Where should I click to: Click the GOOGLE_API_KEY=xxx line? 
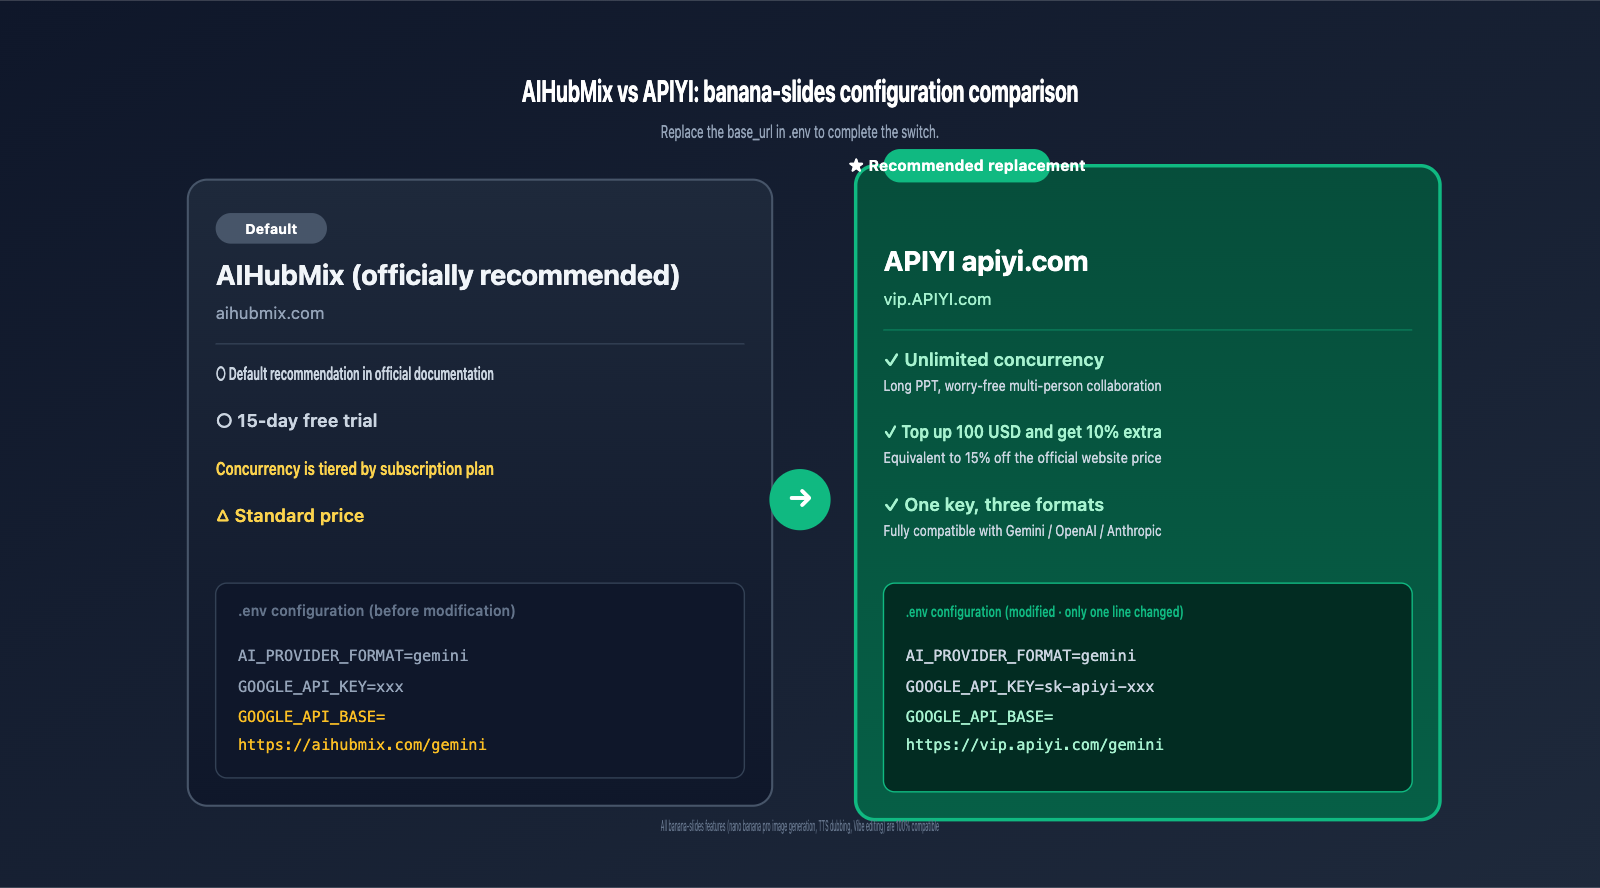pos(321,687)
